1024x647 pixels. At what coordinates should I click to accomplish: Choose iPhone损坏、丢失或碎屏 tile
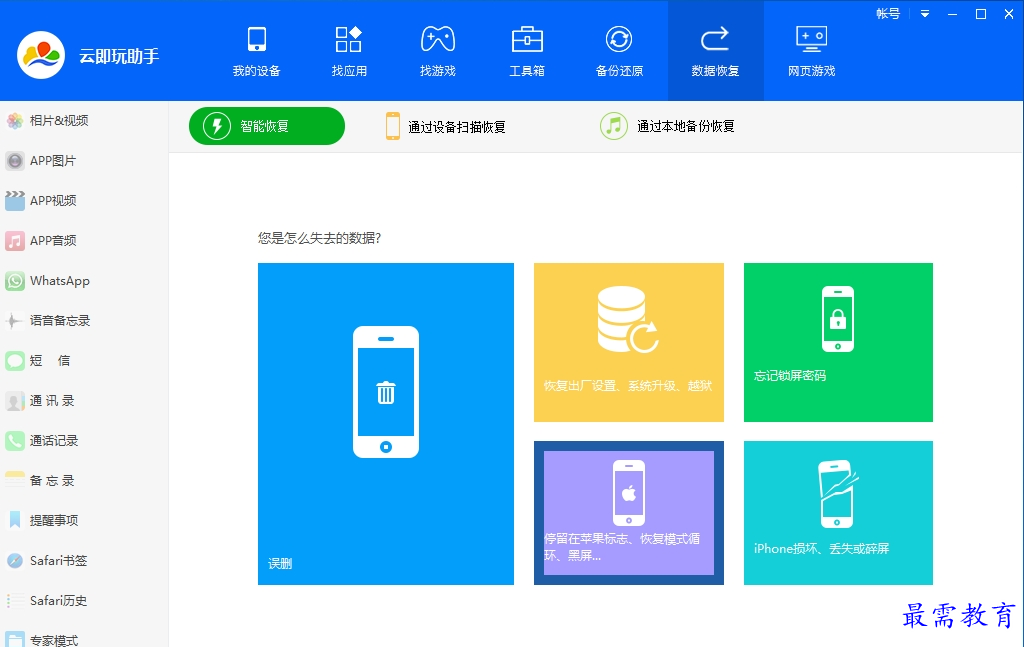(839, 513)
